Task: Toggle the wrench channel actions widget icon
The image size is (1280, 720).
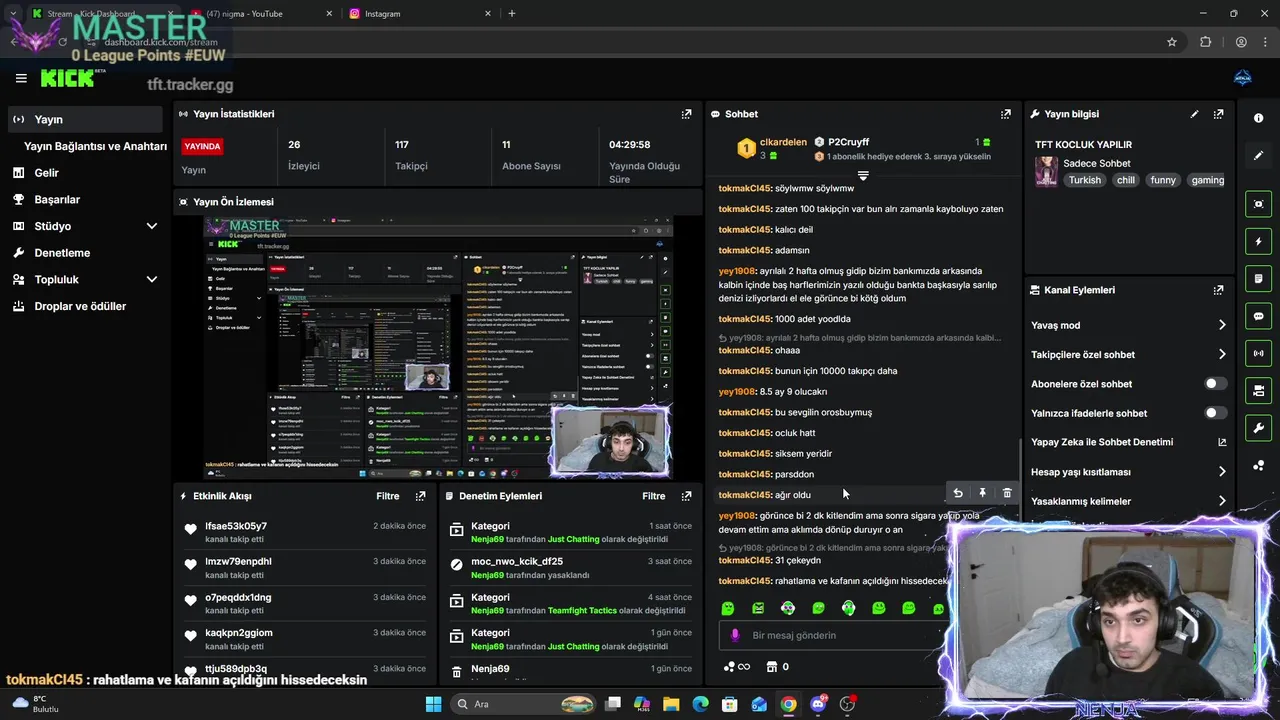Action: pos(1258,428)
